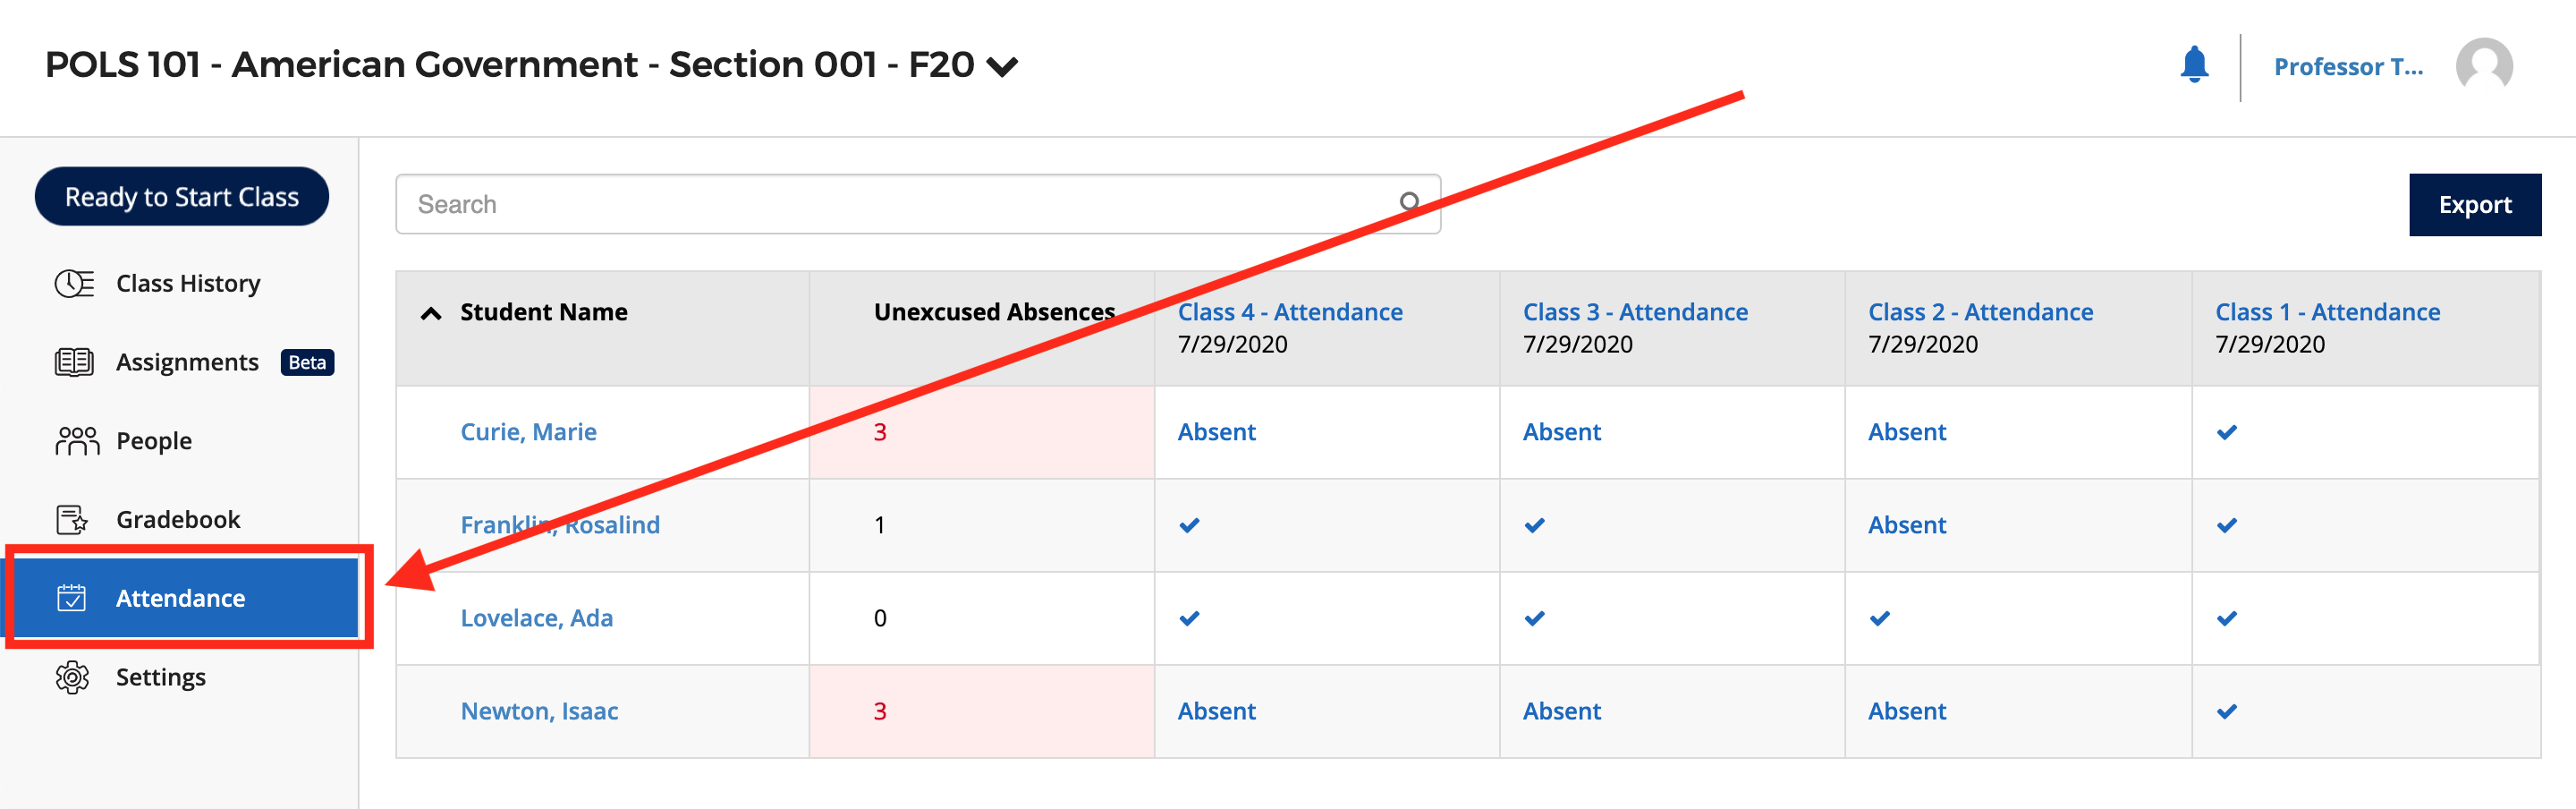This screenshot has height=809, width=2576.
Task: Toggle Newton's Class 1 attendance checkmark
Action: (2227, 711)
